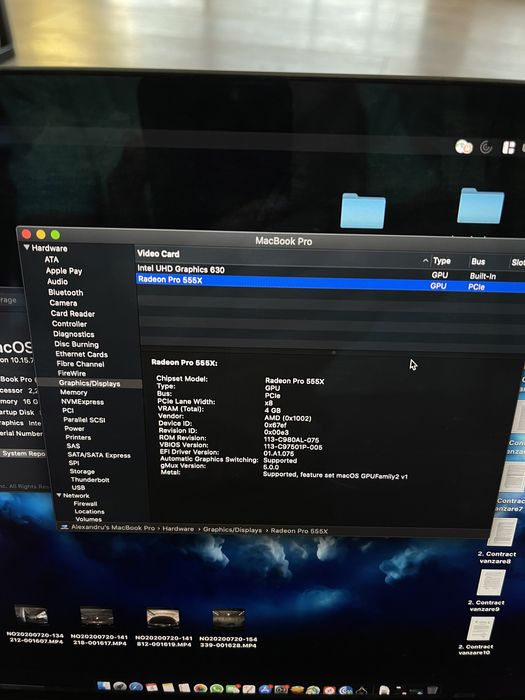Viewport: 525px width, 700px height.
Task: Select the Intel UHD Graphics 630 row
Action: tap(331, 271)
